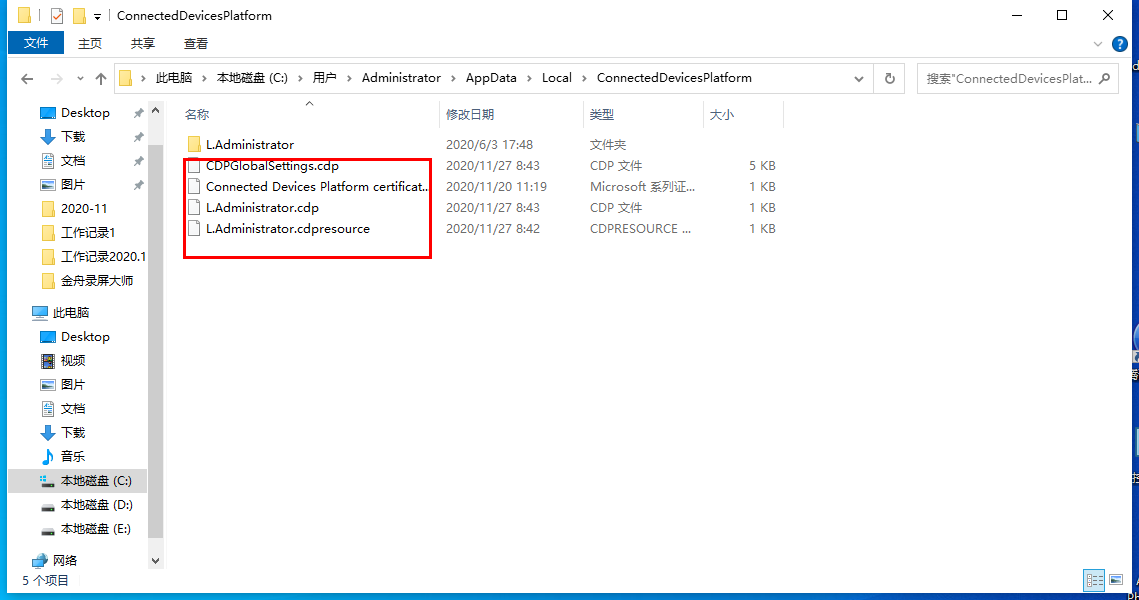Open the 查看 ribbon tab
Image resolution: width=1139 pixels, height=600 pixels.
point(196,44)
